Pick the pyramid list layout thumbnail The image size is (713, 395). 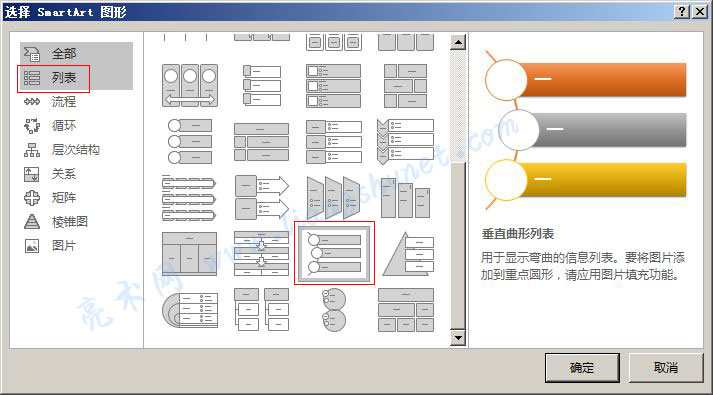pos(407,254)
